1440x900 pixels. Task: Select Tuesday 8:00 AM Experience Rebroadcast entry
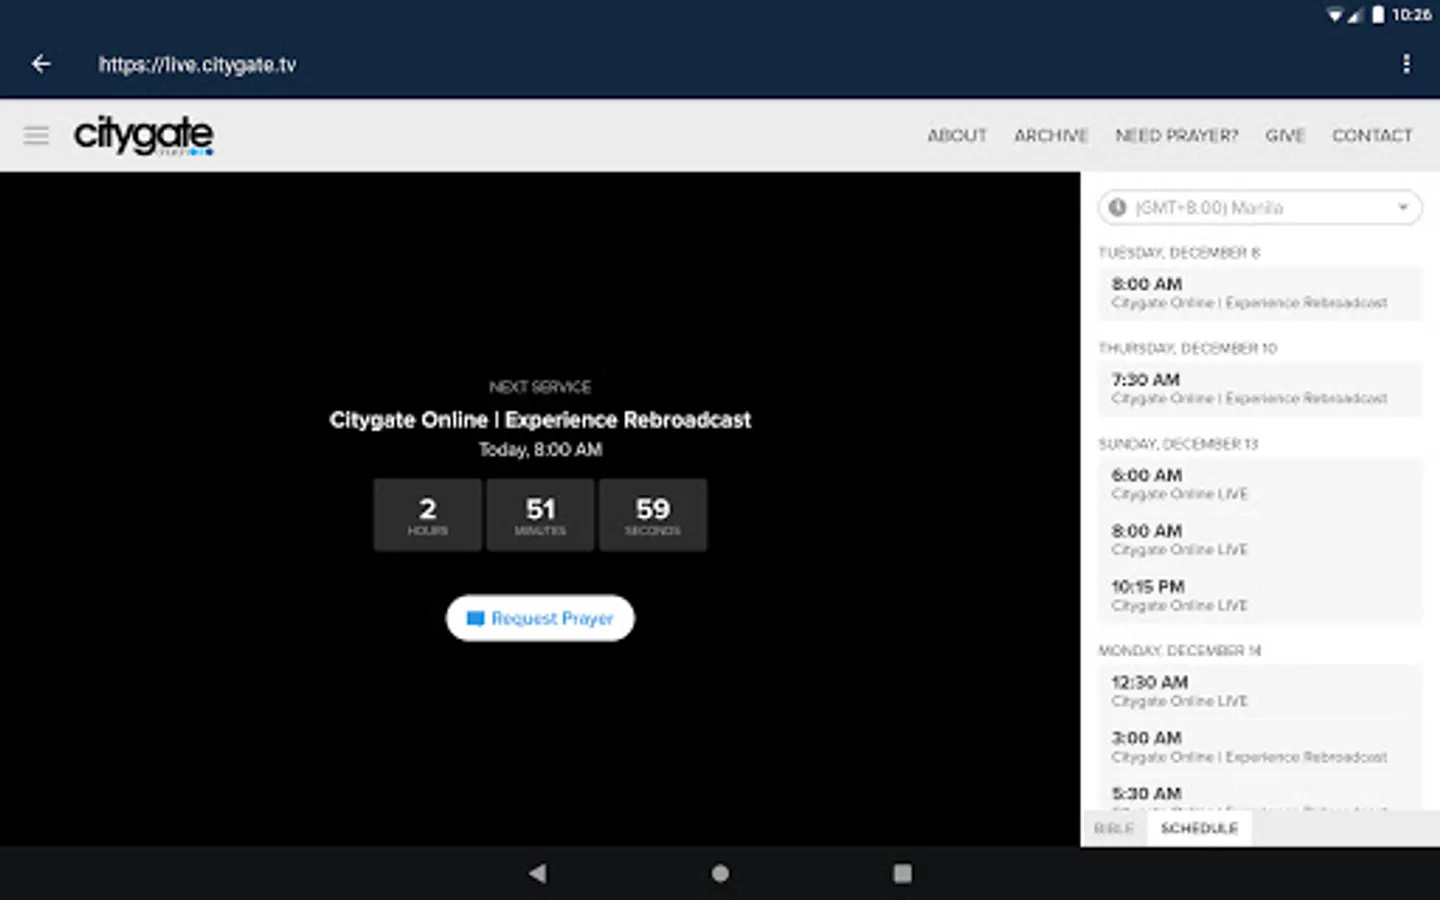1260,293
